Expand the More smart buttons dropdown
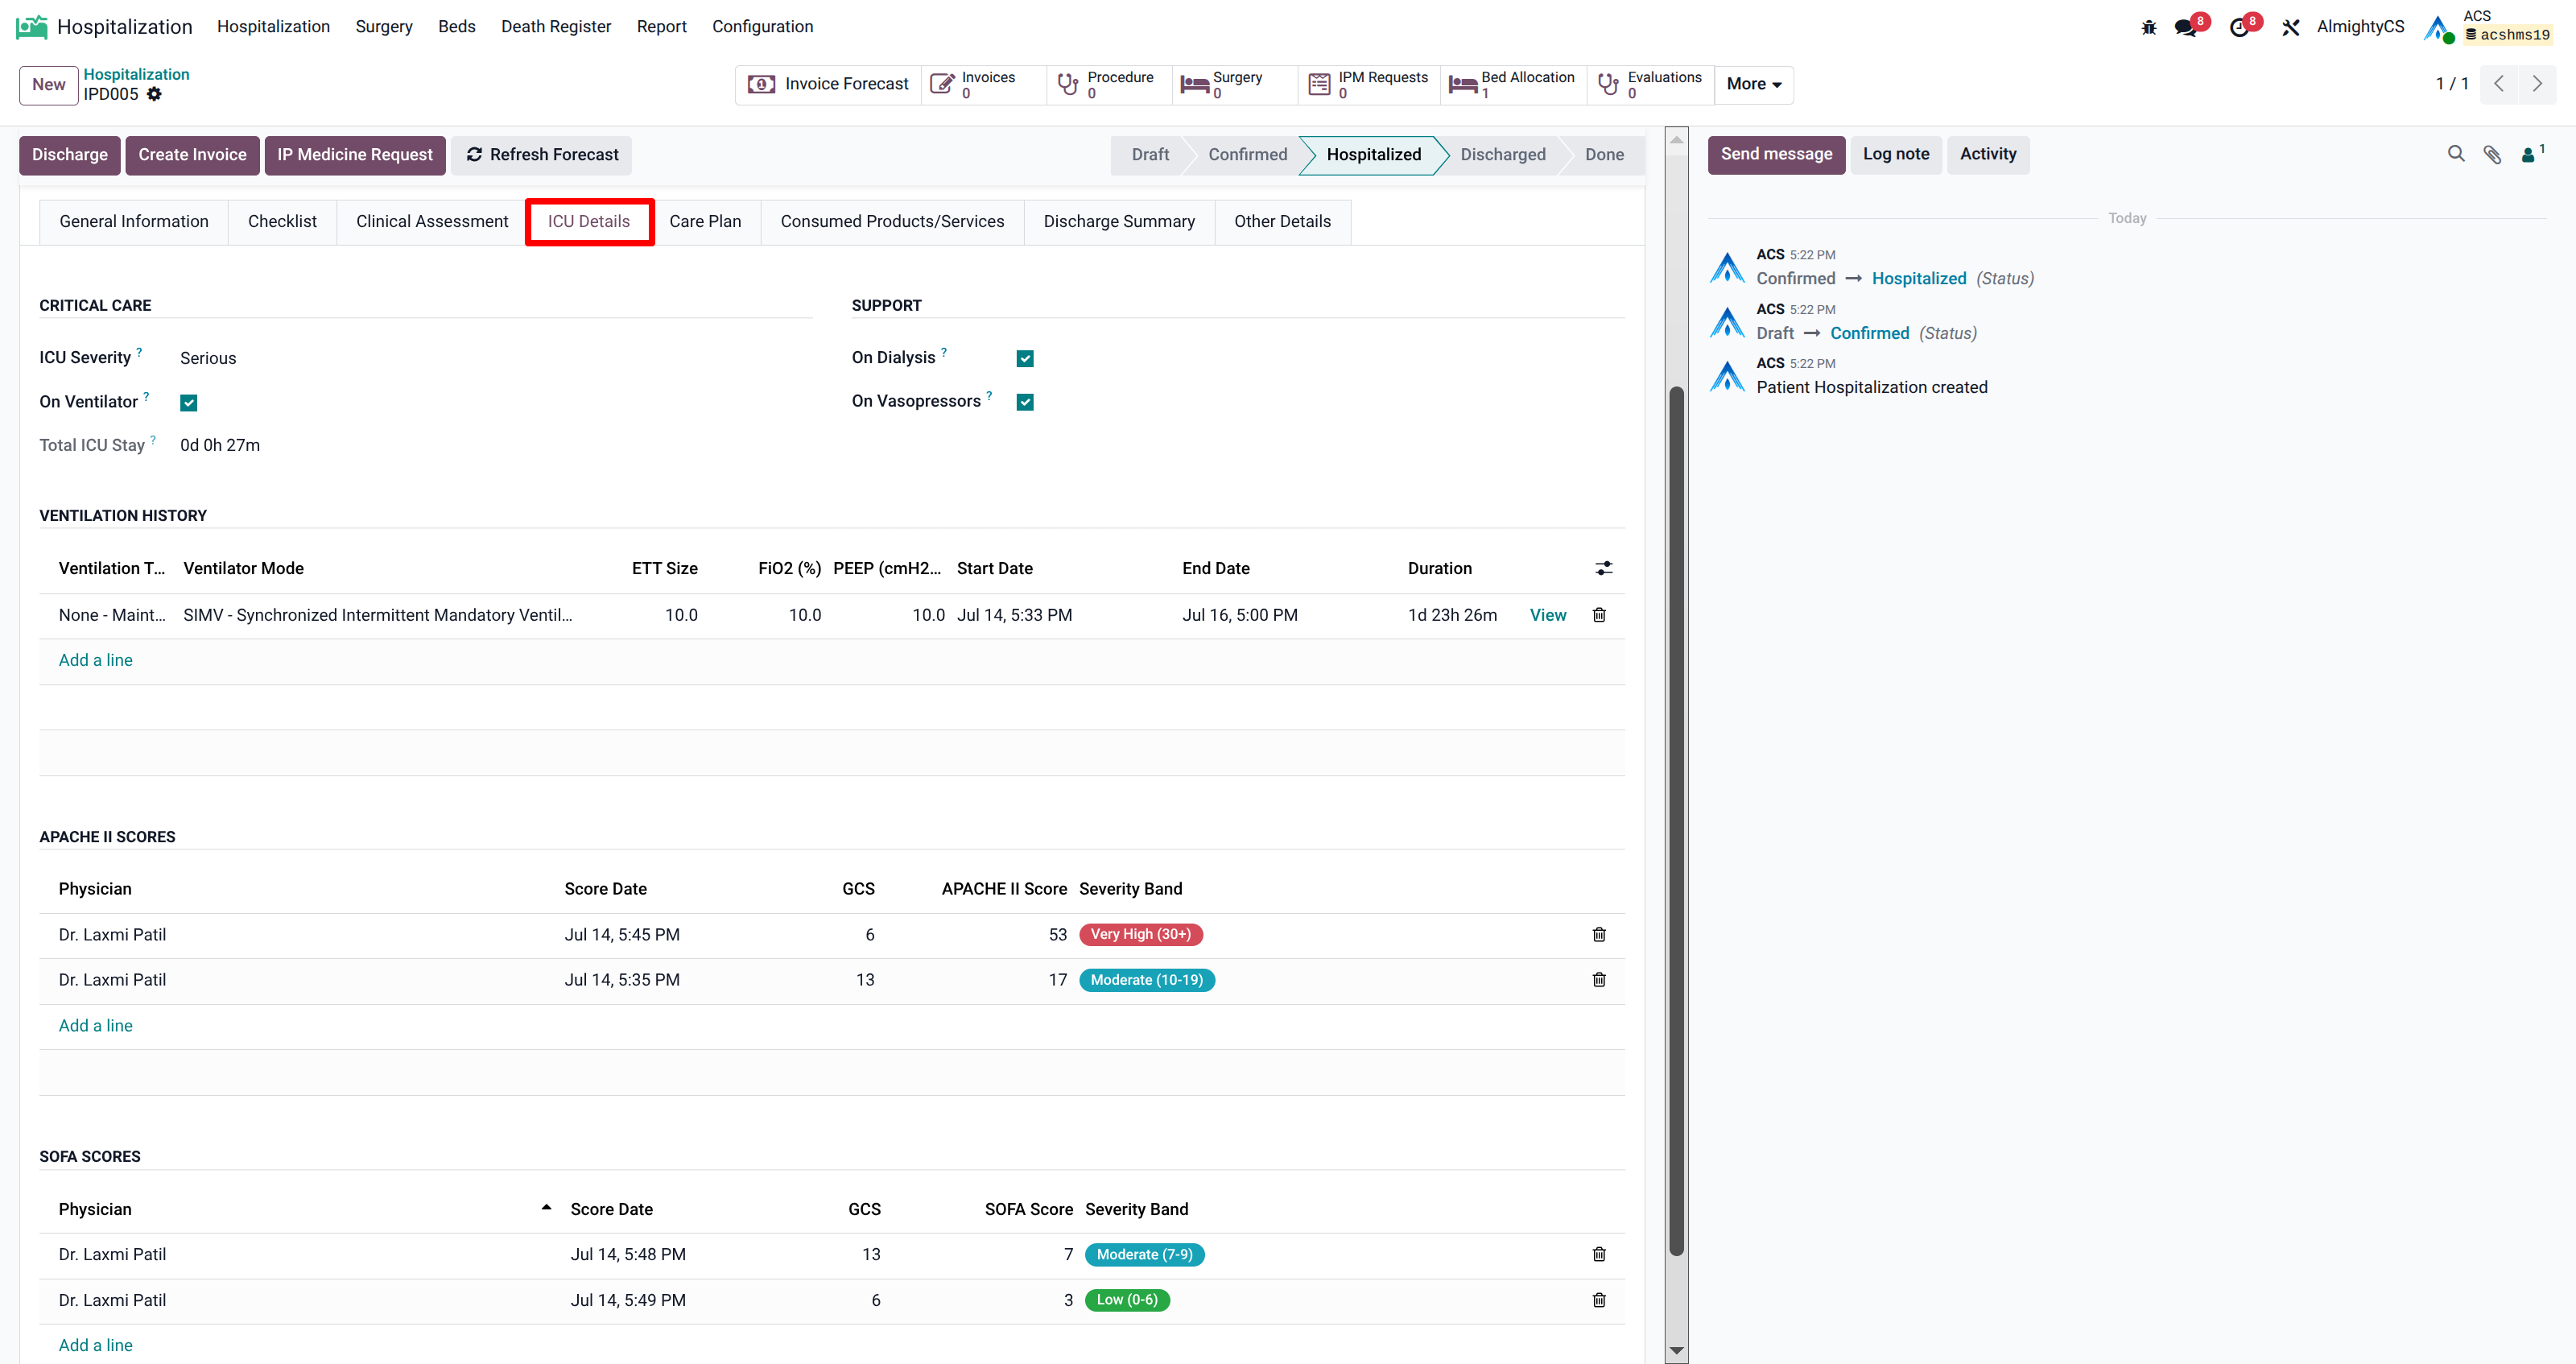This screenshot has height=1364, width=2576. coord(1753,84)
